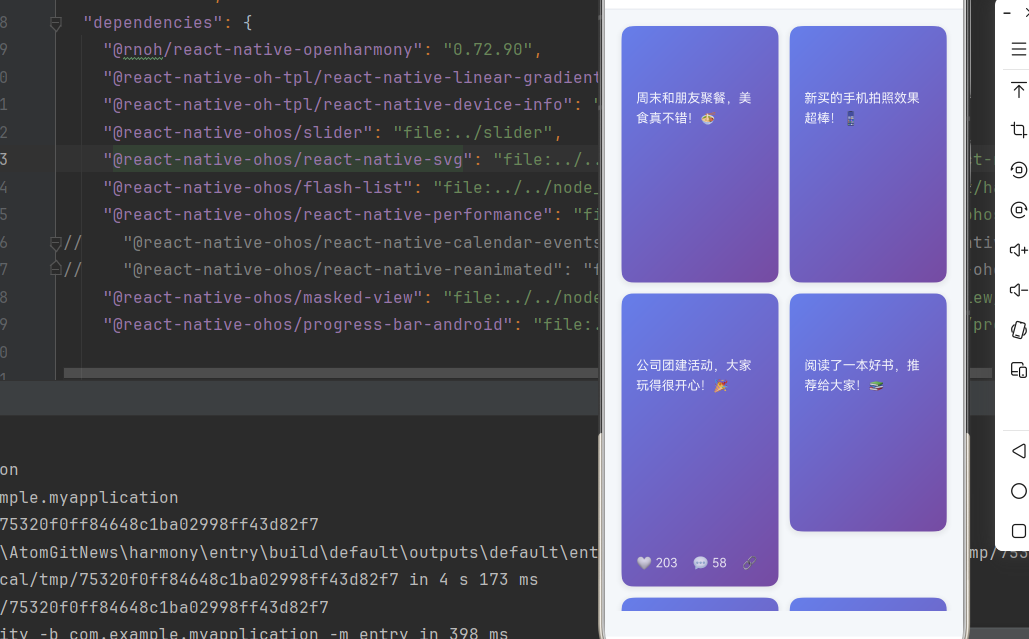
Task: Tap the emulator Back triangle button
Action: point(1018,451)
